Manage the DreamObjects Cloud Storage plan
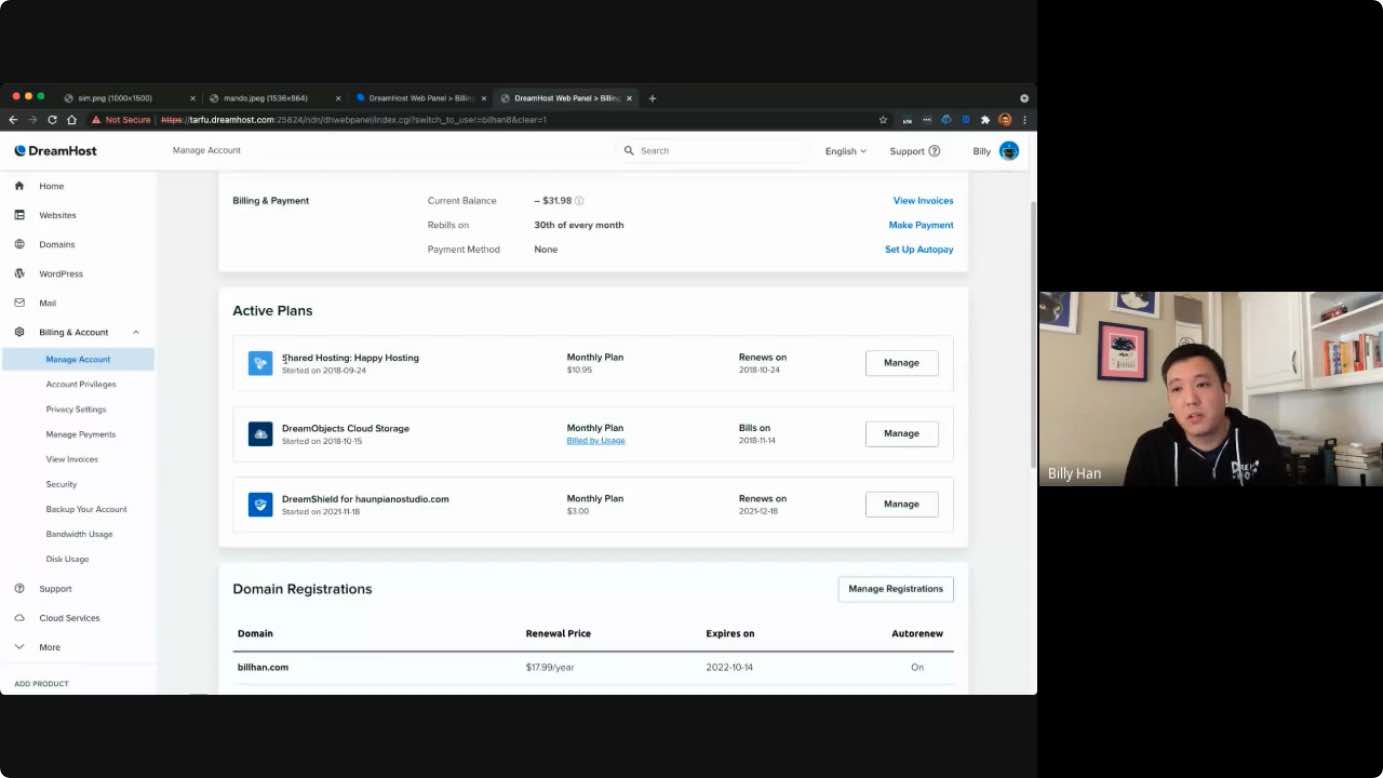Screen dimensions: 1383x778 902,434
